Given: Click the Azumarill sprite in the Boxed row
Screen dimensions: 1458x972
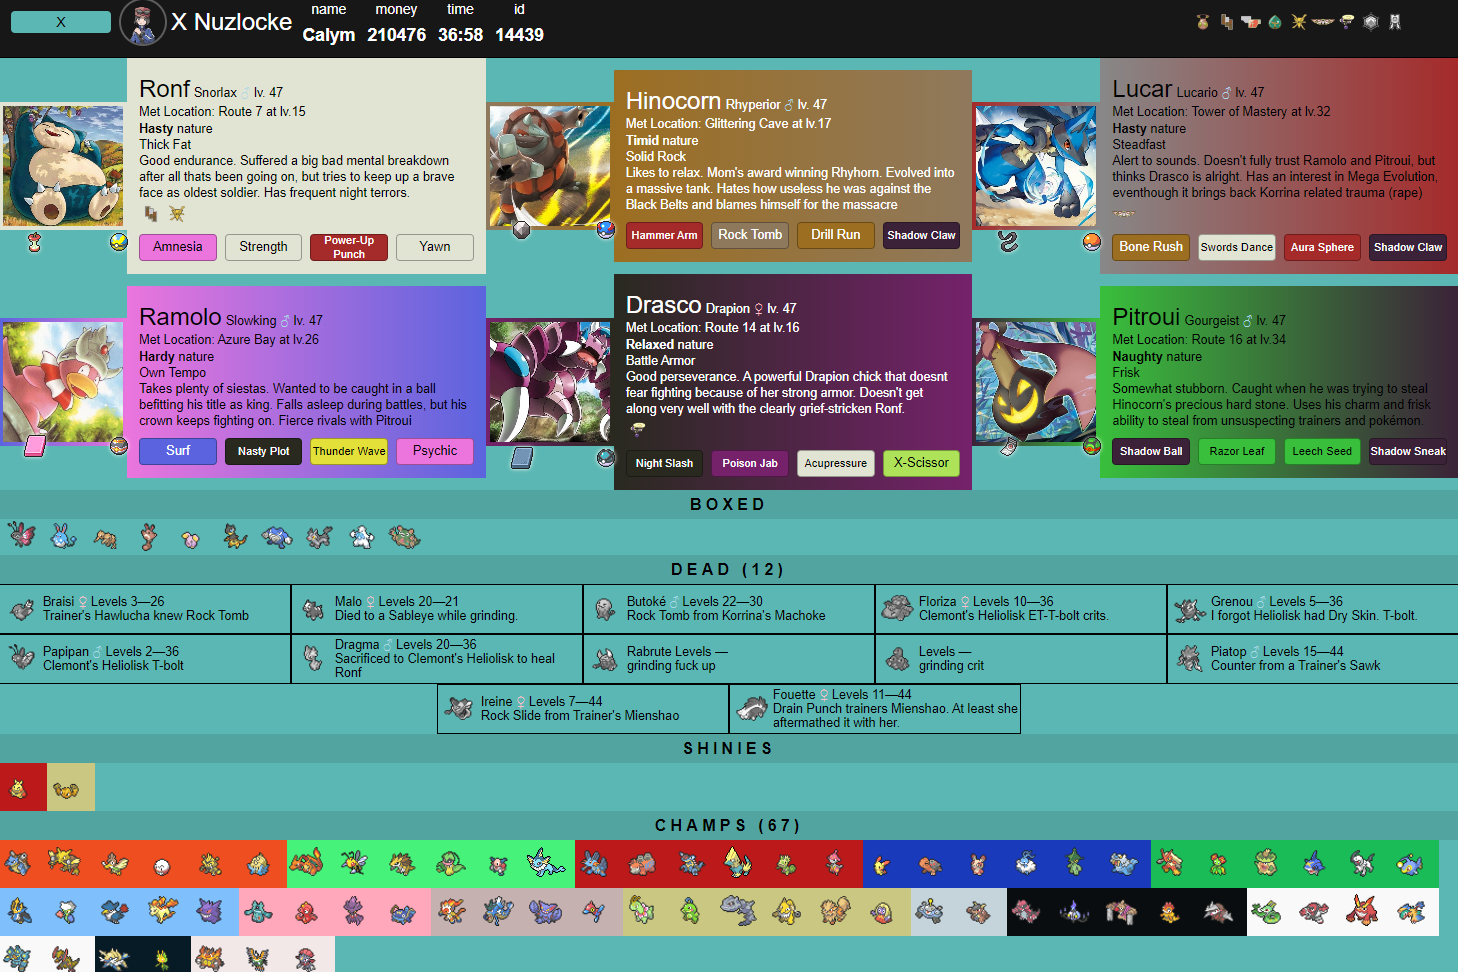Looking at the screenshot, I should (x=64, y=536).
